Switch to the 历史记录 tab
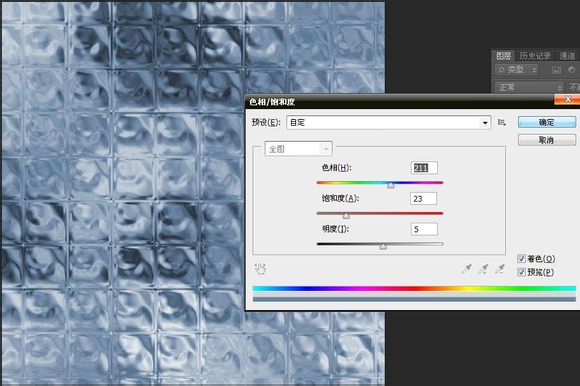 (x=535, y=56)
